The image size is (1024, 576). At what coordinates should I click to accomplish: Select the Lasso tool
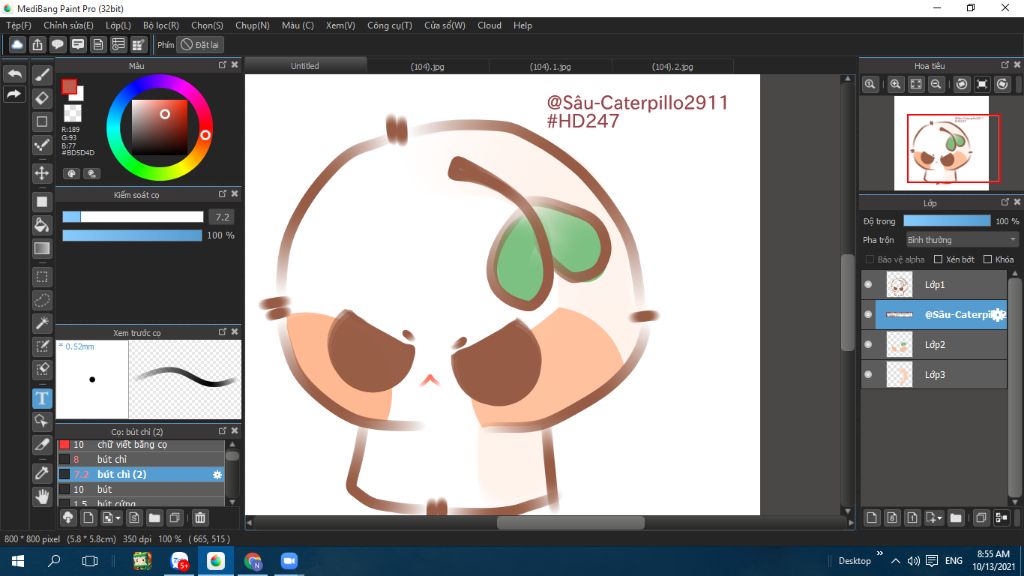[42, 300]
